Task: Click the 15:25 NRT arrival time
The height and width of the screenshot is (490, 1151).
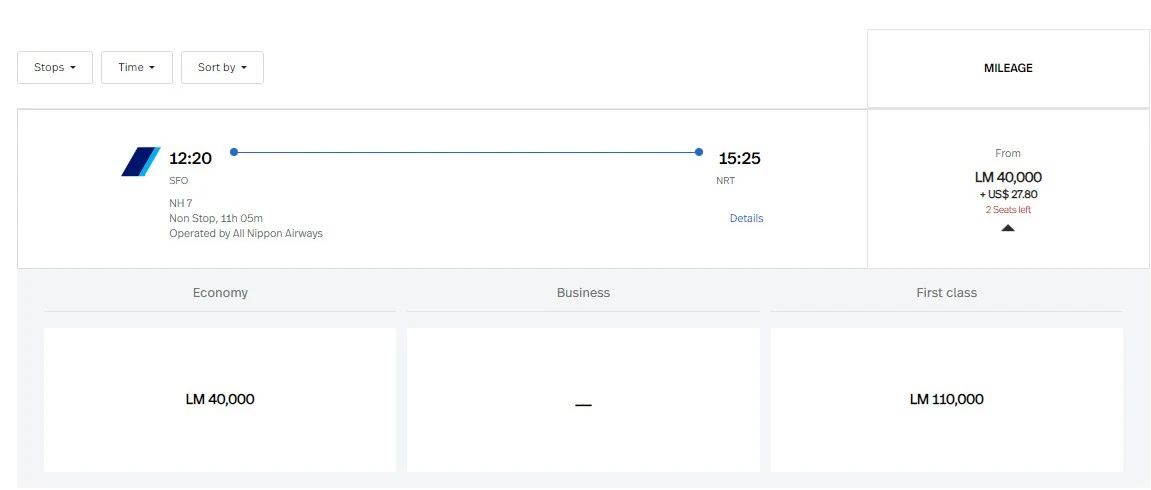Action: [740, 158]
